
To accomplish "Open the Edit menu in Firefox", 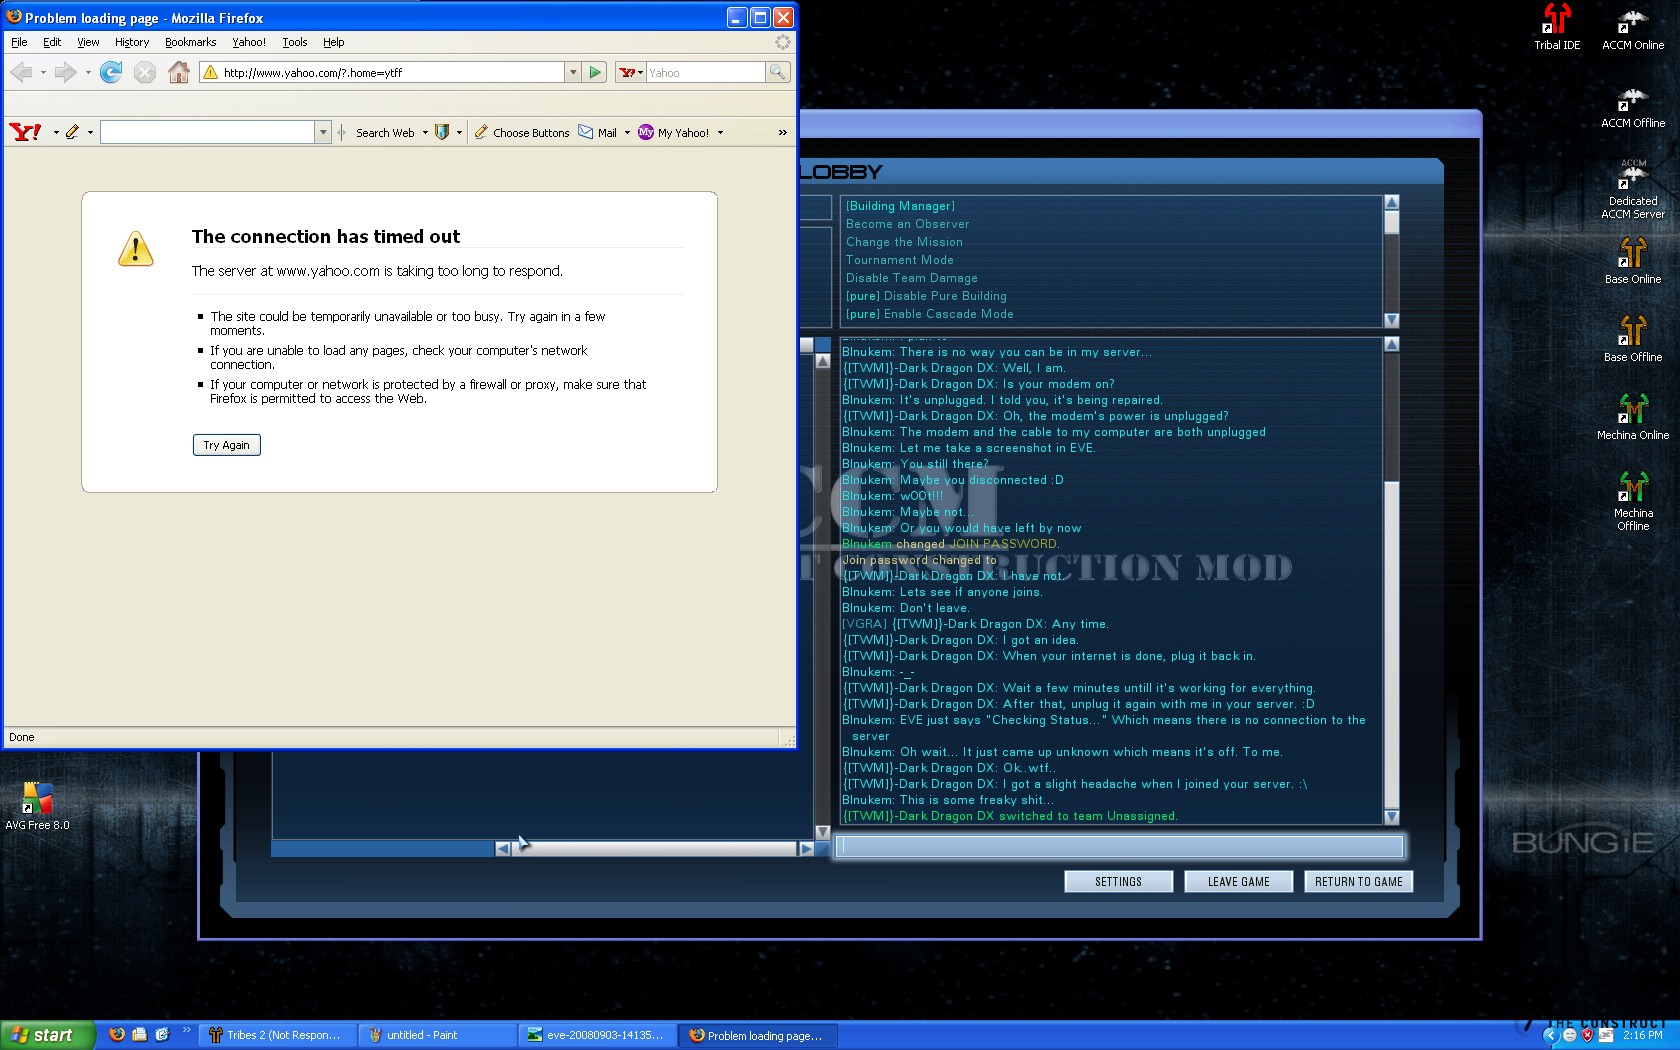I will [52, 42].
